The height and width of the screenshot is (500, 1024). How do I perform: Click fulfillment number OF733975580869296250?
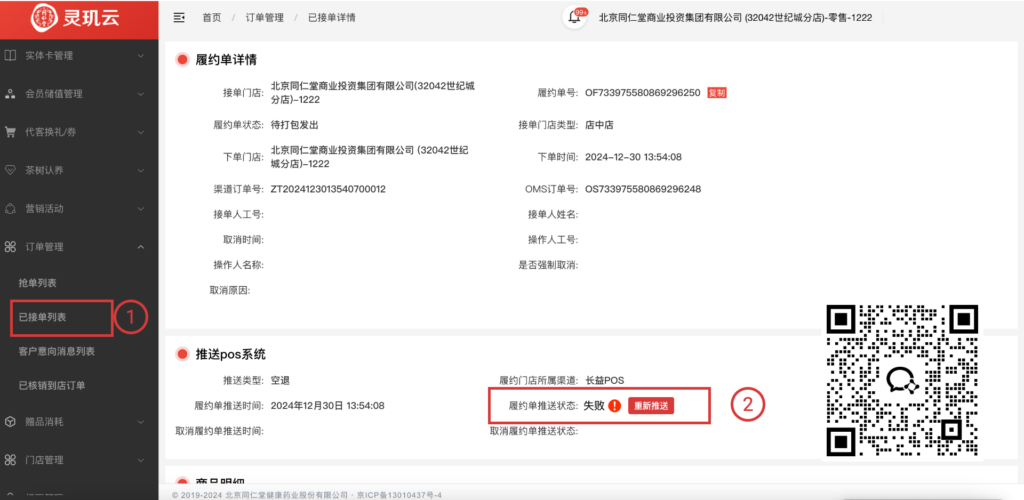[643, 93]
